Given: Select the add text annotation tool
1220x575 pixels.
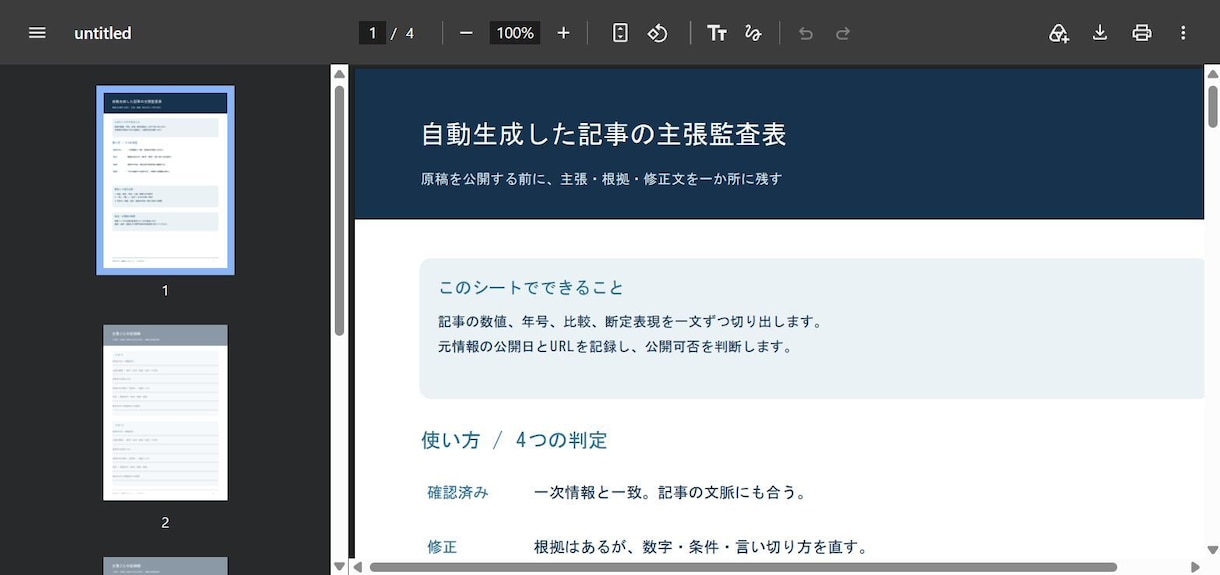Looking at the screenshot, I should tap(716, 33).
